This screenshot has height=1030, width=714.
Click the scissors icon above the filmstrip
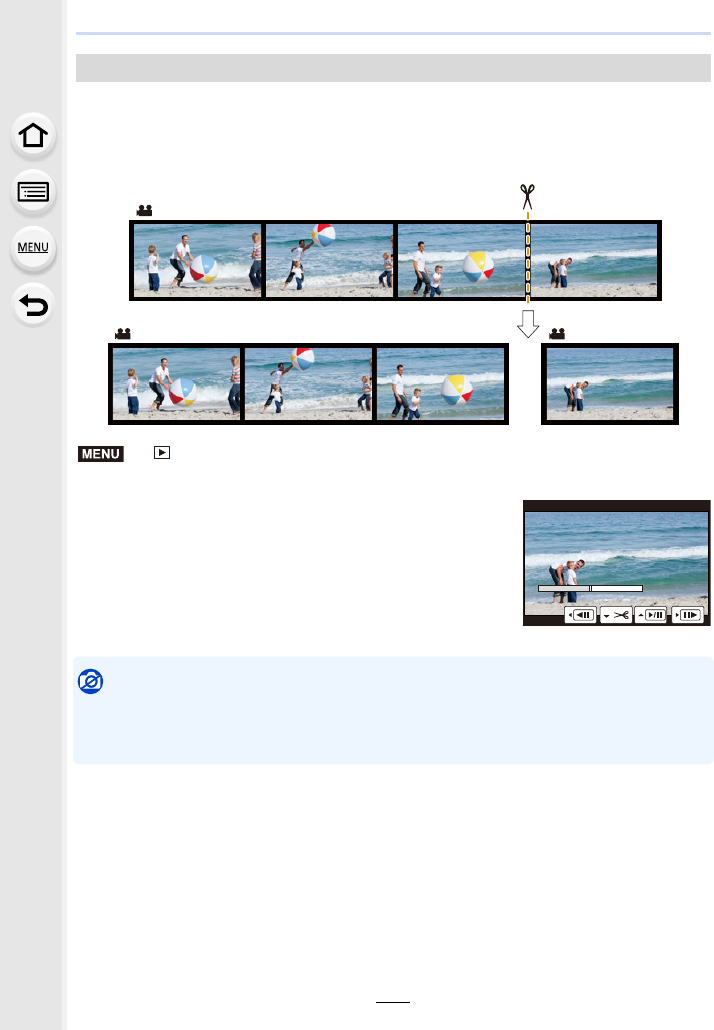pyautogui.click(x=527, y=196)
